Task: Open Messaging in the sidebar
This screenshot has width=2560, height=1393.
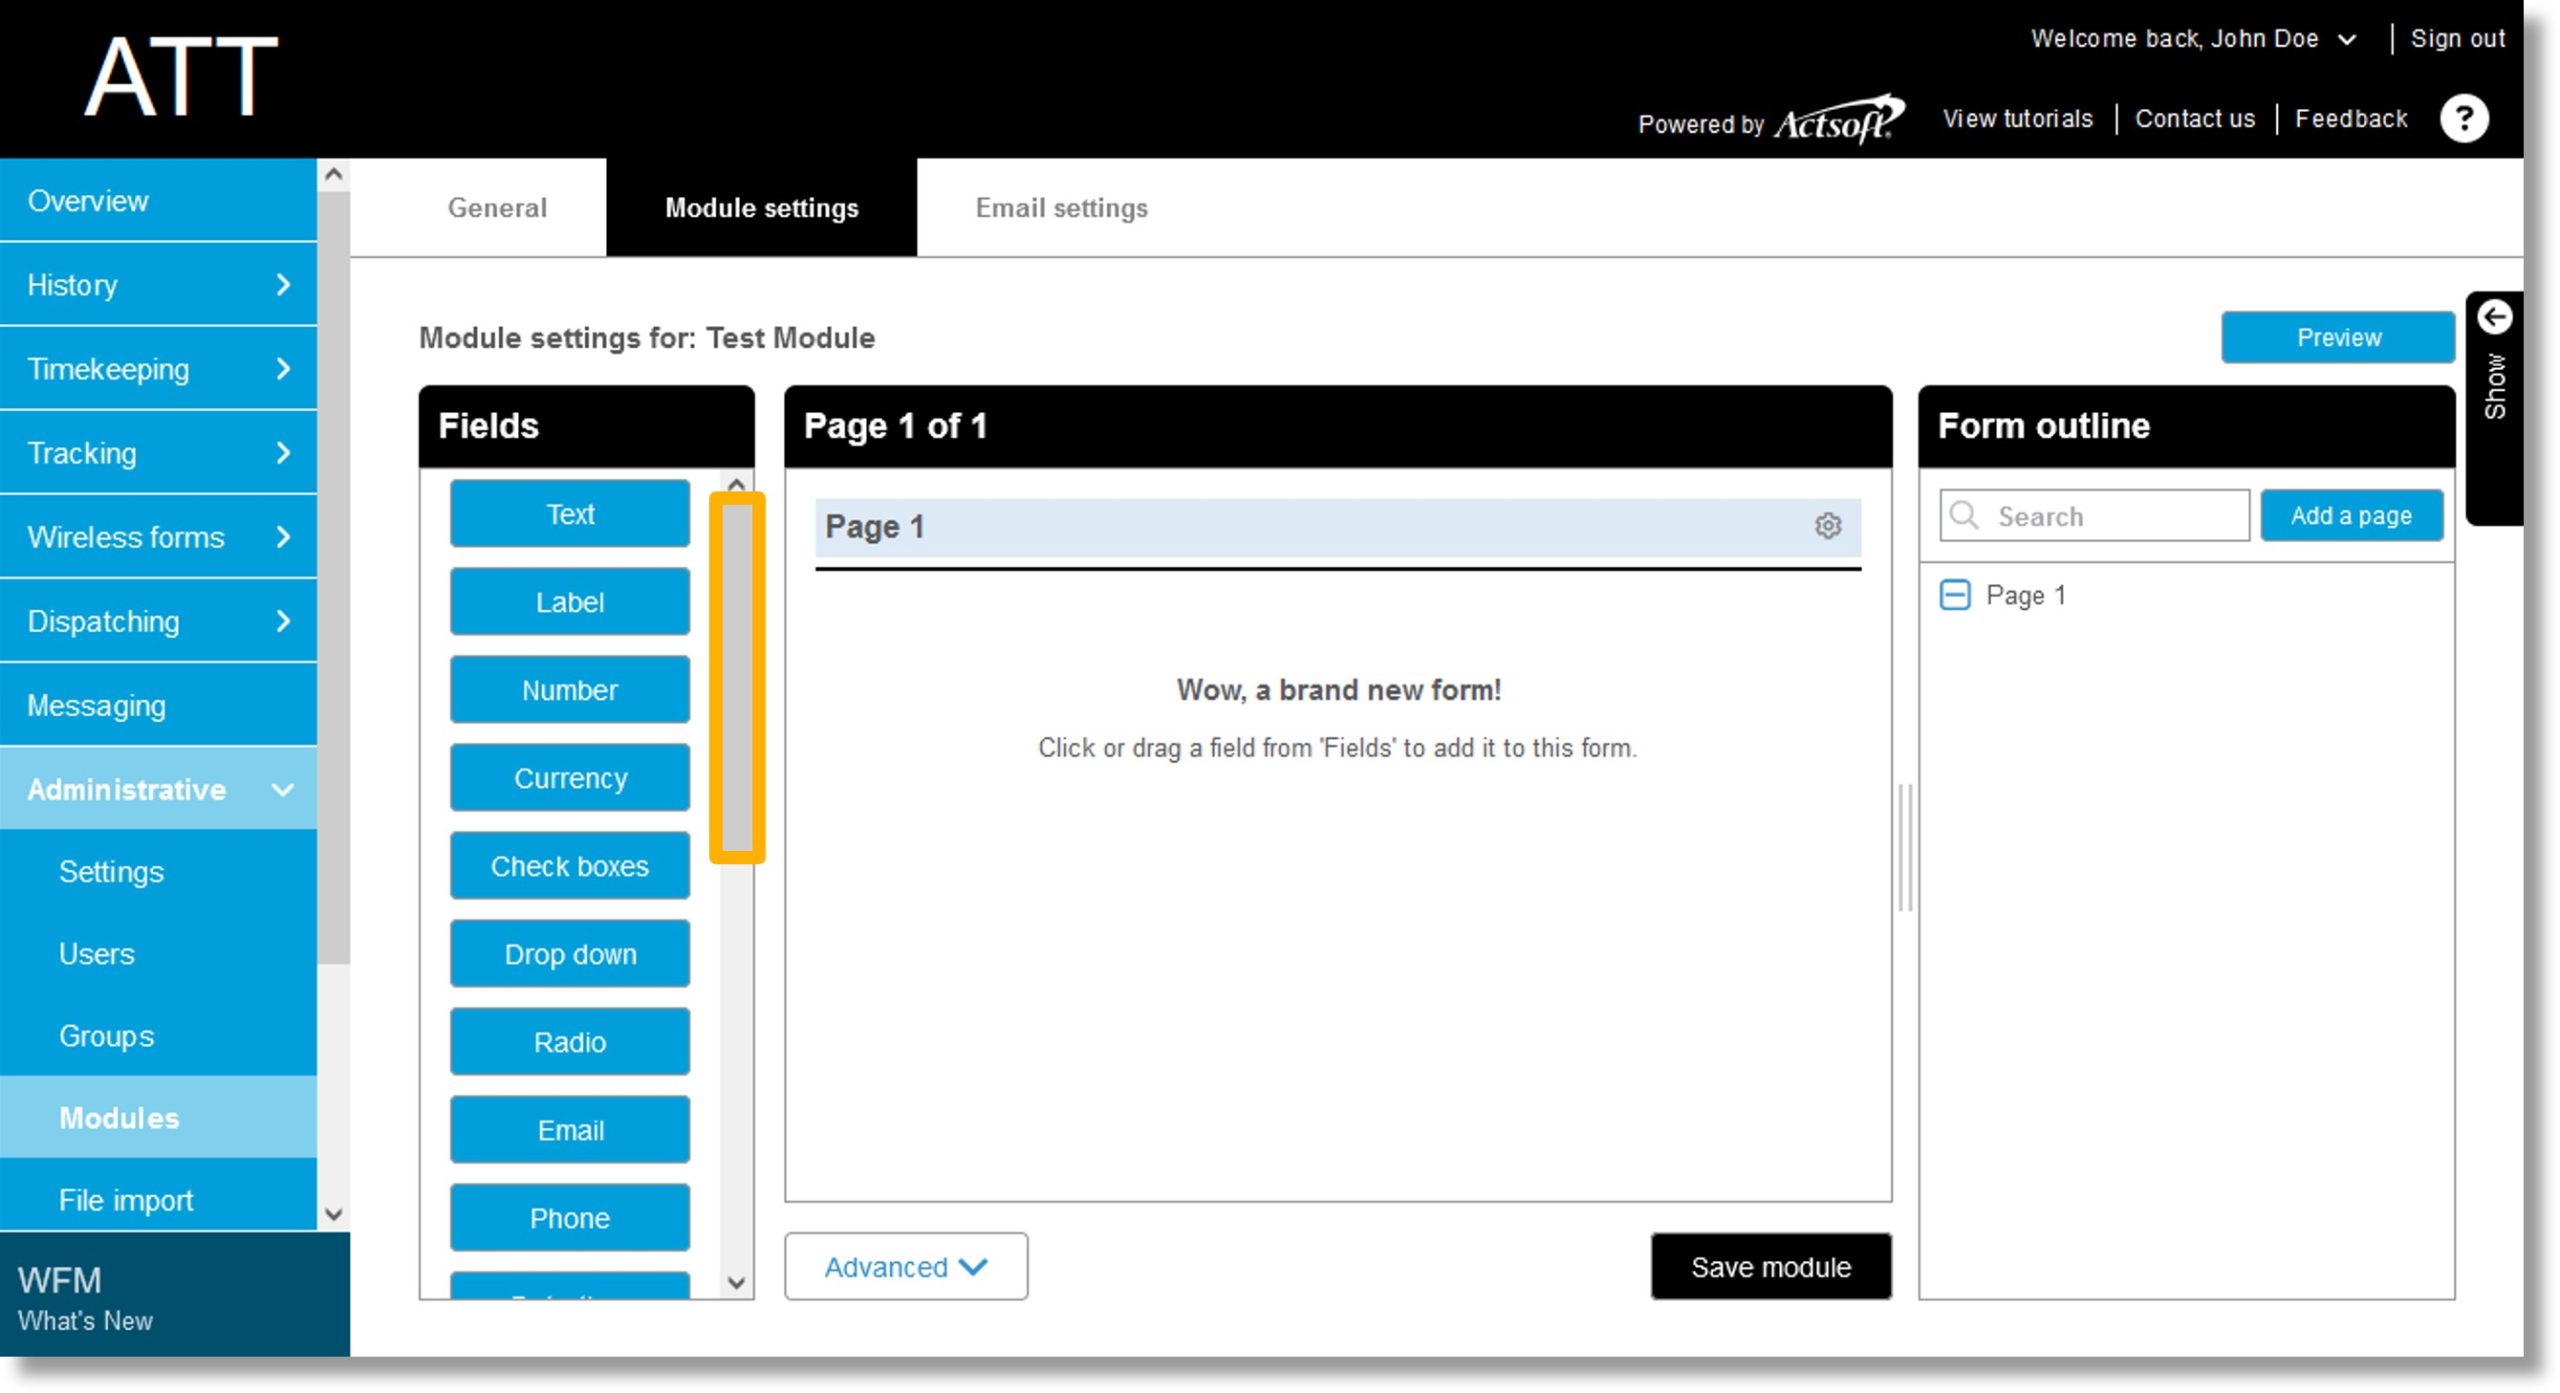Action: pyautogui.click(x=158, y=706)
